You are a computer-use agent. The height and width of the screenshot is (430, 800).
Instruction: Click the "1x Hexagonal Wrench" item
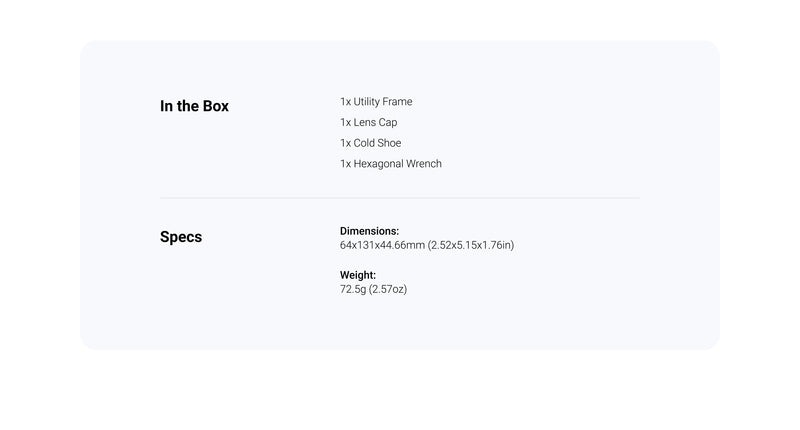click(390, 164)
